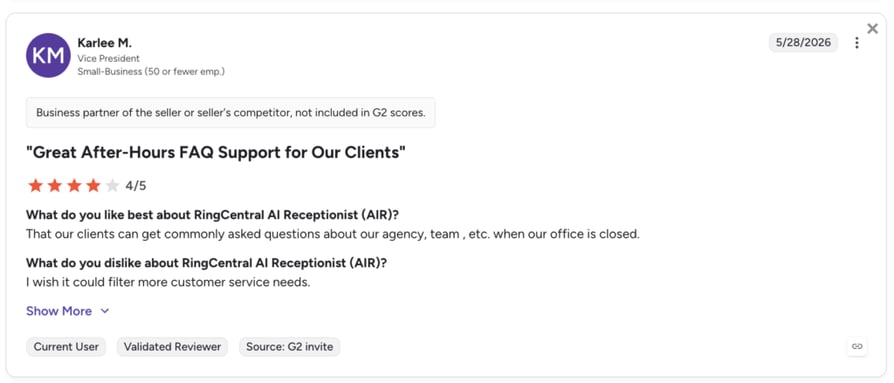Select the first orange rating star
The image size is (894, 383).
(x=35, y=185)
